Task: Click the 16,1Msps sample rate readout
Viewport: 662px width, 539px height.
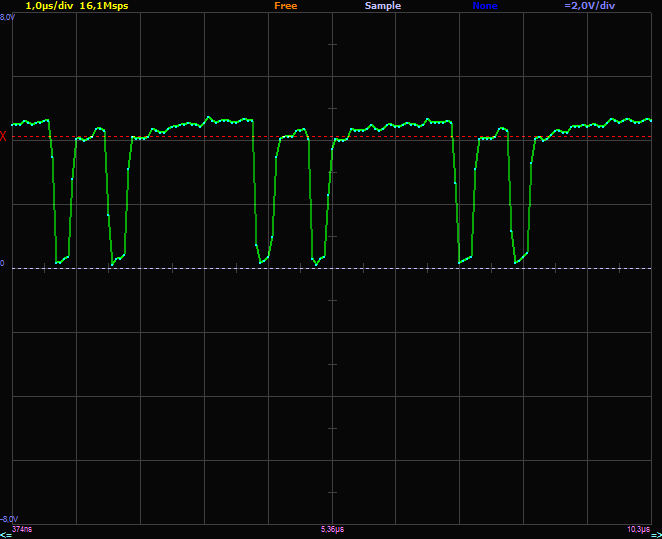Action: [104, 6]
